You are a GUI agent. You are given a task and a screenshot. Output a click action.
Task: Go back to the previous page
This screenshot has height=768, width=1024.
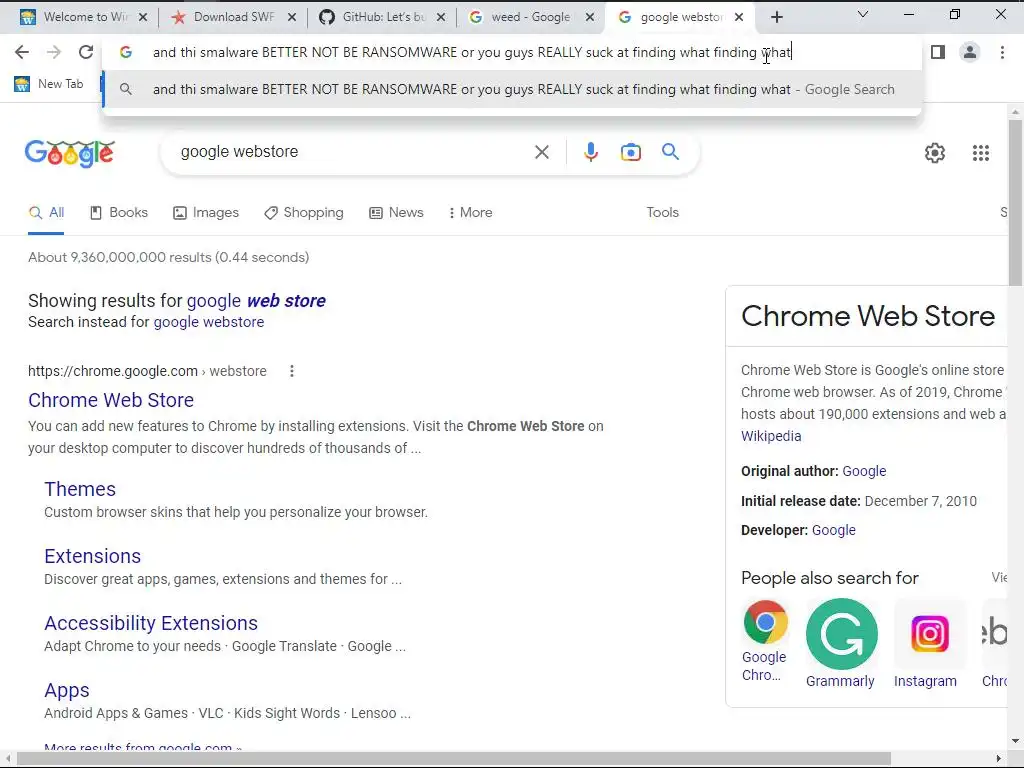coord(22,52)
